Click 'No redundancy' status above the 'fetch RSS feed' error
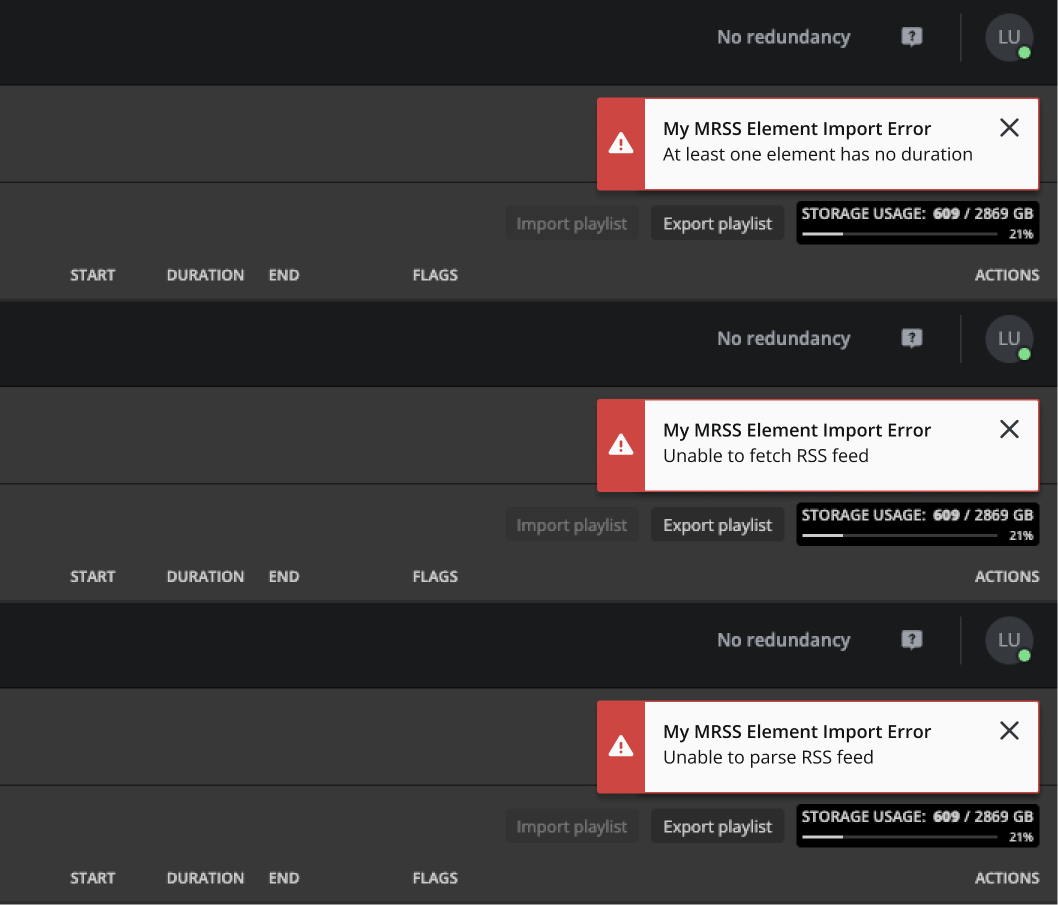This screenshot has width=1058, height=905. click(x=783, y=339)
